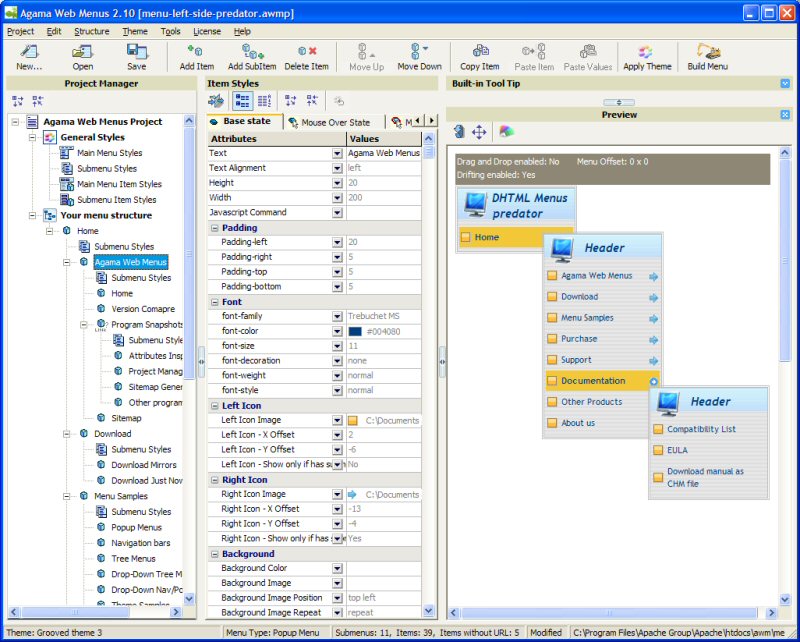Collapse the Font attribute group

point(215,302)
